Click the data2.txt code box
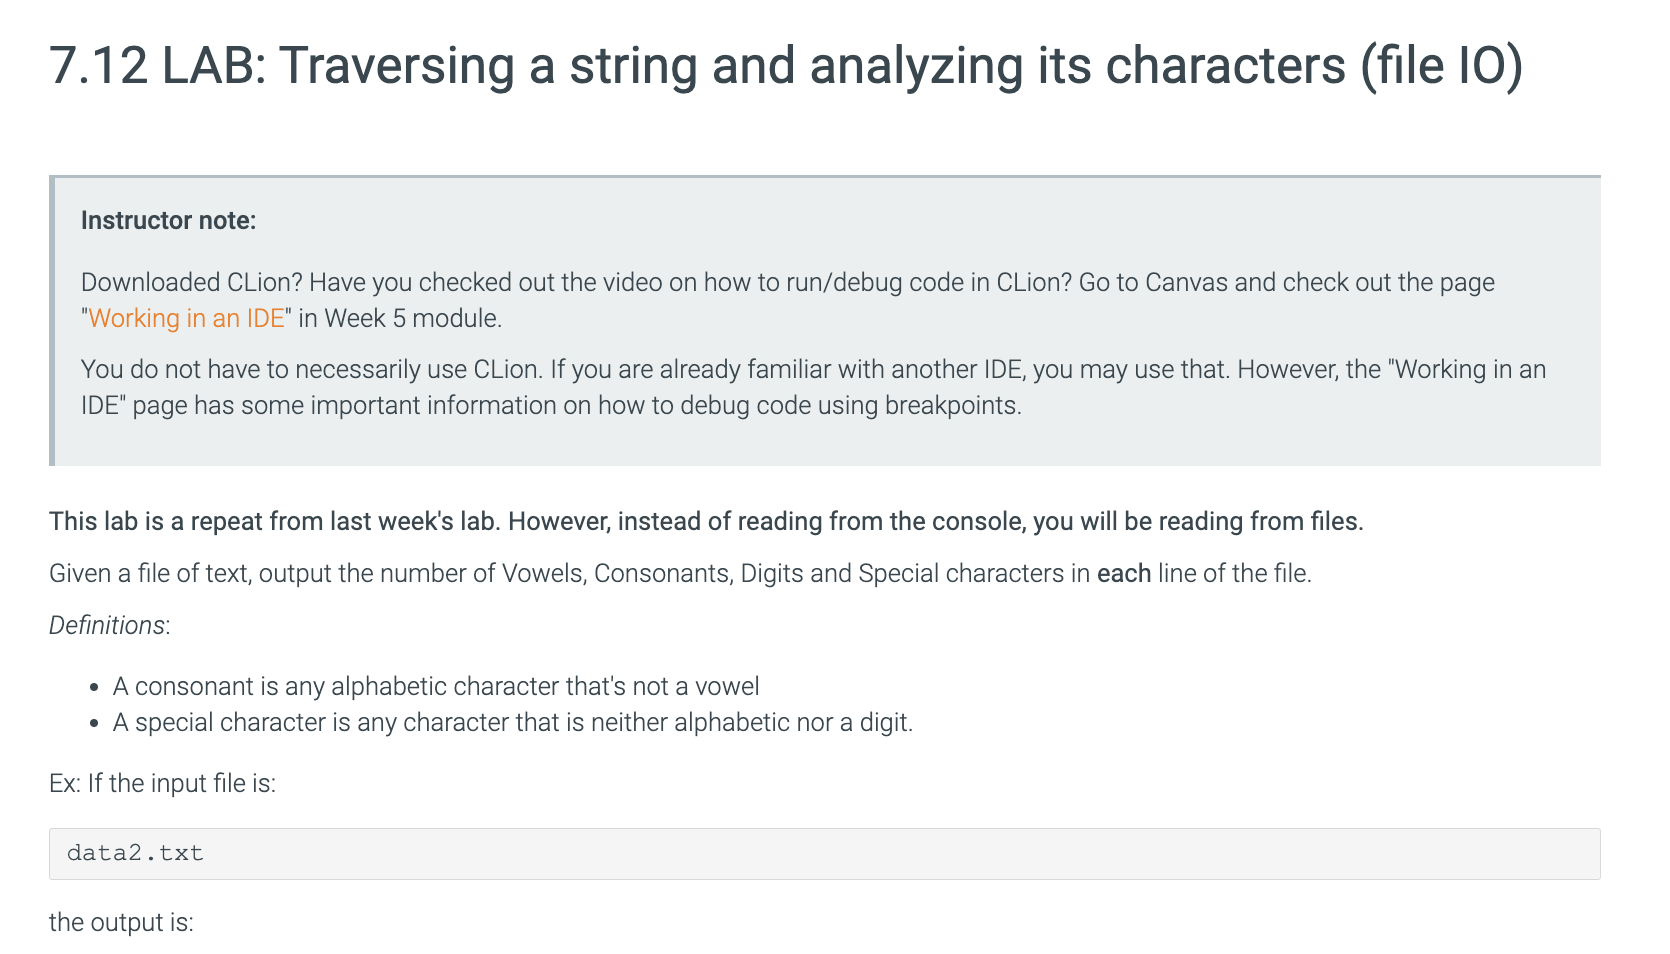 (824, 853)
